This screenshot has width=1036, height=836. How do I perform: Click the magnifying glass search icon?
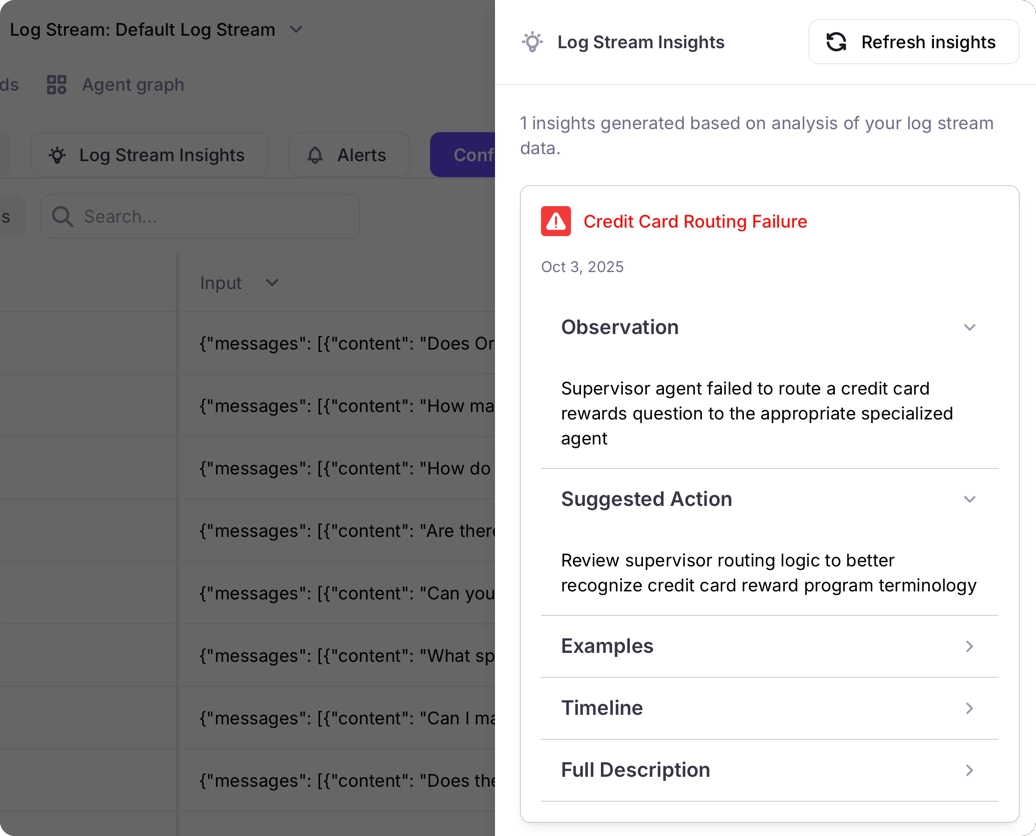62,217
